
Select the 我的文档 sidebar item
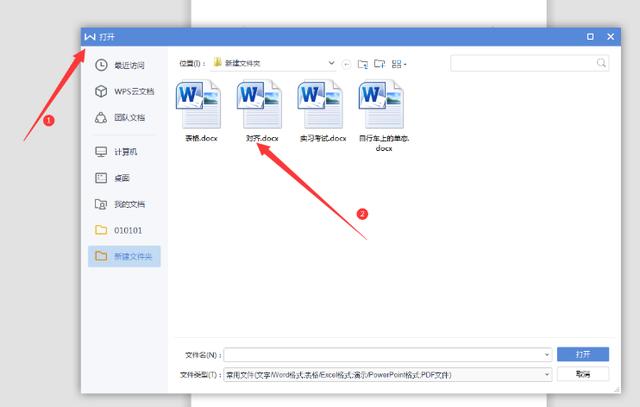120,204
